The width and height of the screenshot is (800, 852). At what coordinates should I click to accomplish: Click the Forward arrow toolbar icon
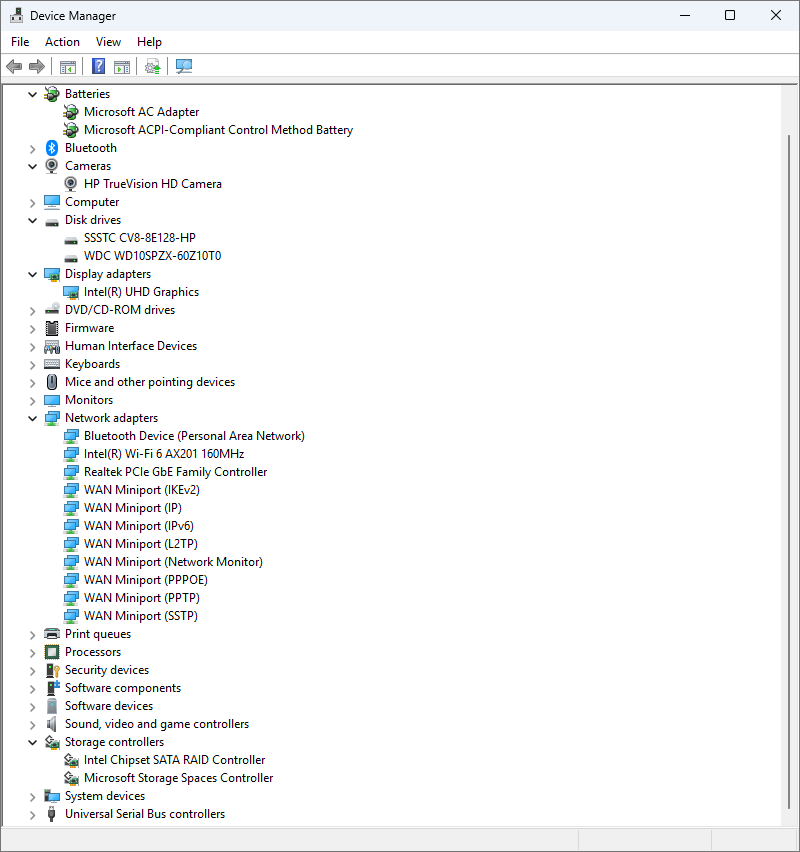pos(37,67)
